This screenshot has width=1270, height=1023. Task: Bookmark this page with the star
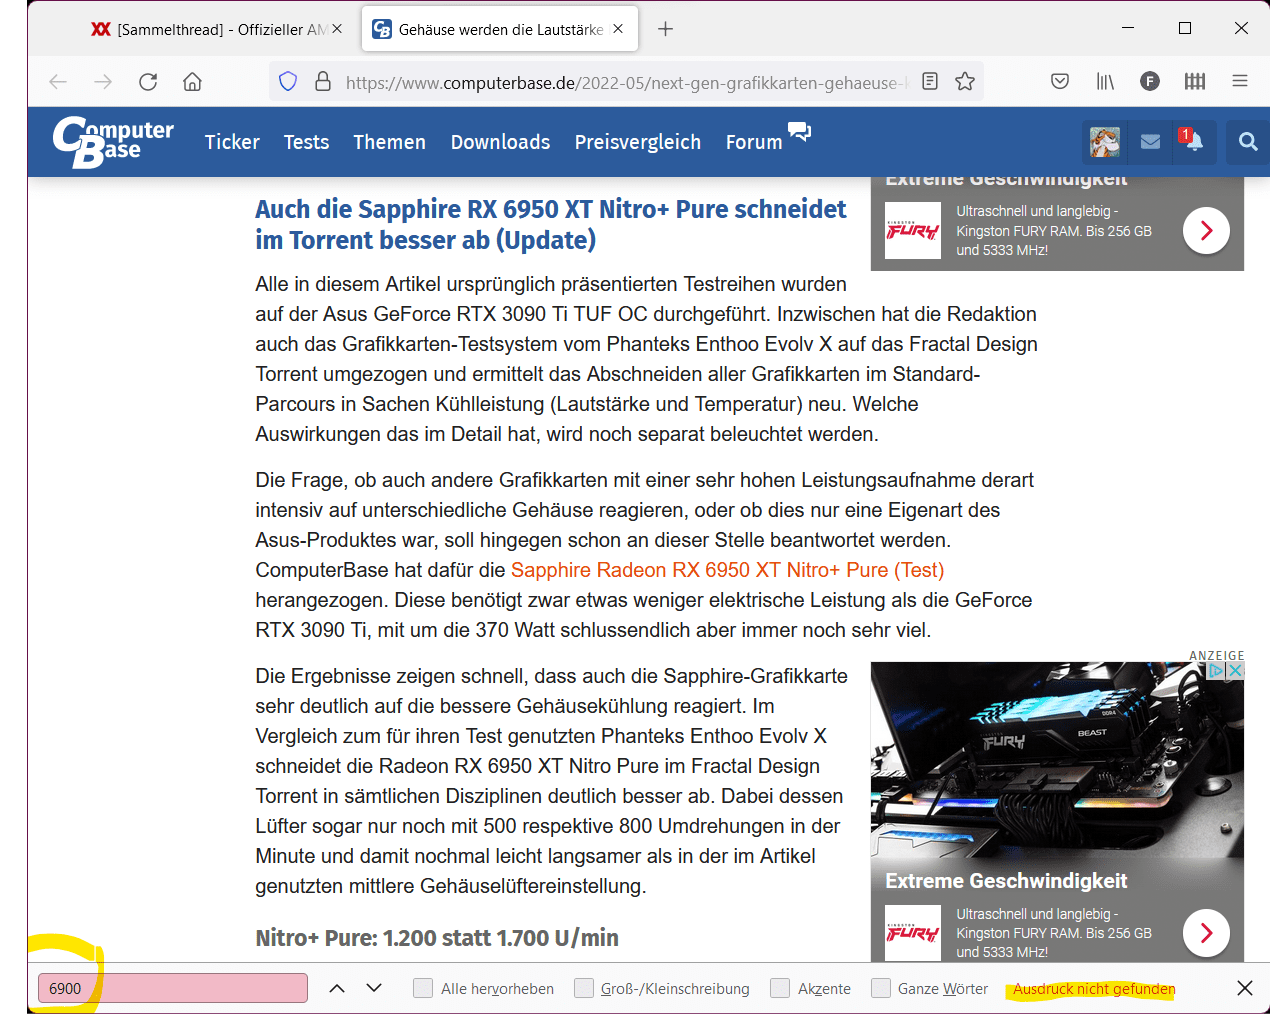point(965,81)
